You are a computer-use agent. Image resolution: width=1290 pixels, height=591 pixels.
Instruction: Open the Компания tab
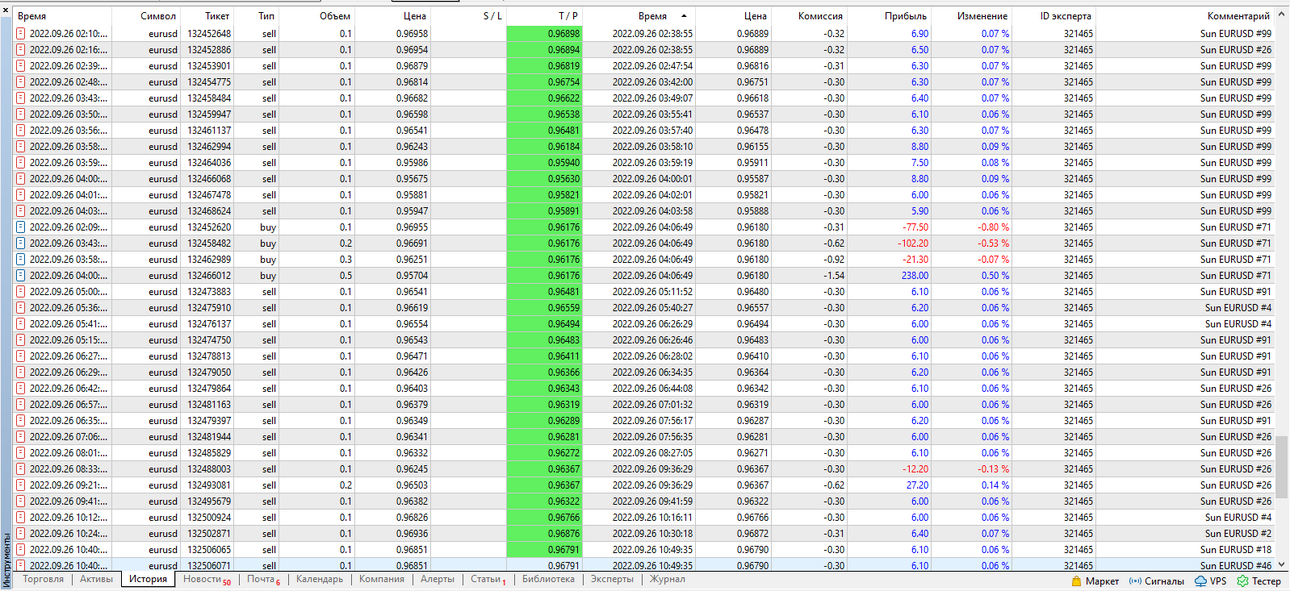(381, 579)
